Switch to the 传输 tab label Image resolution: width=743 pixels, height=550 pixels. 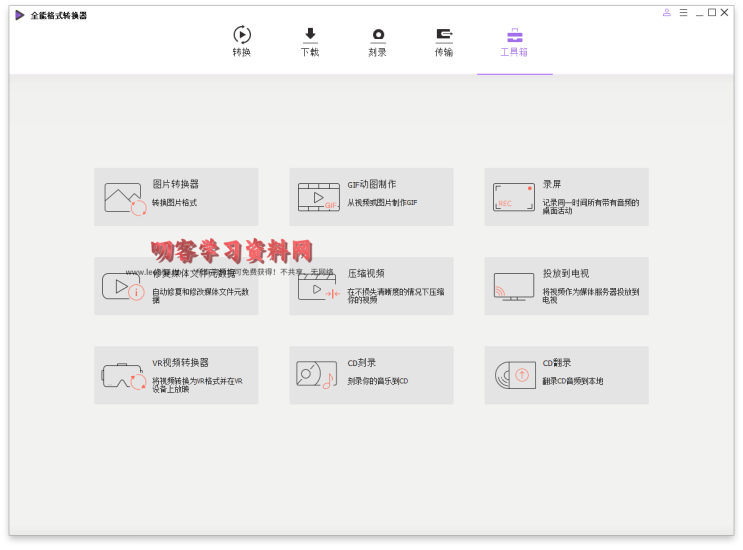(444, 52)
